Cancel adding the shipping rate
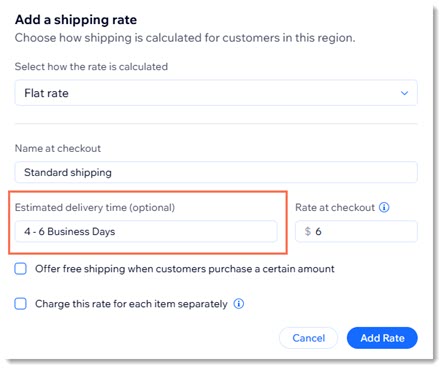Viewport: 444px width, 370px height. [x=308, y=338]
